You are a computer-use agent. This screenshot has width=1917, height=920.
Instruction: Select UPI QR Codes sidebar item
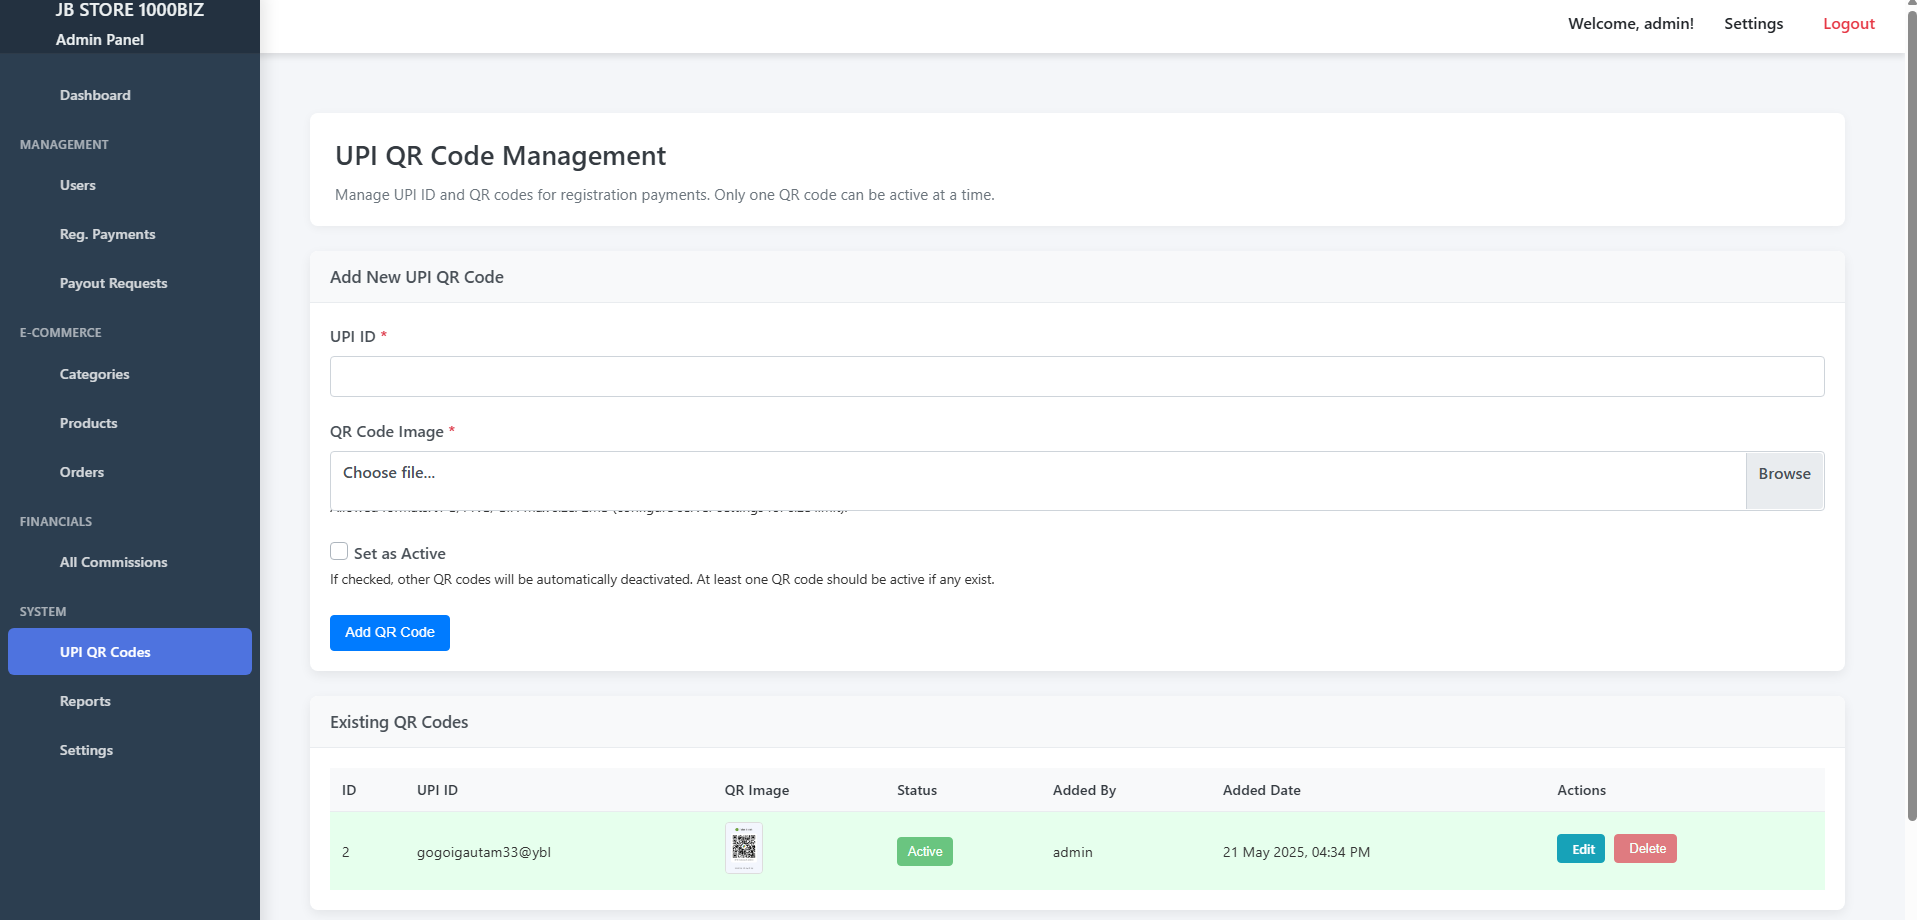(x=105, y=653)
